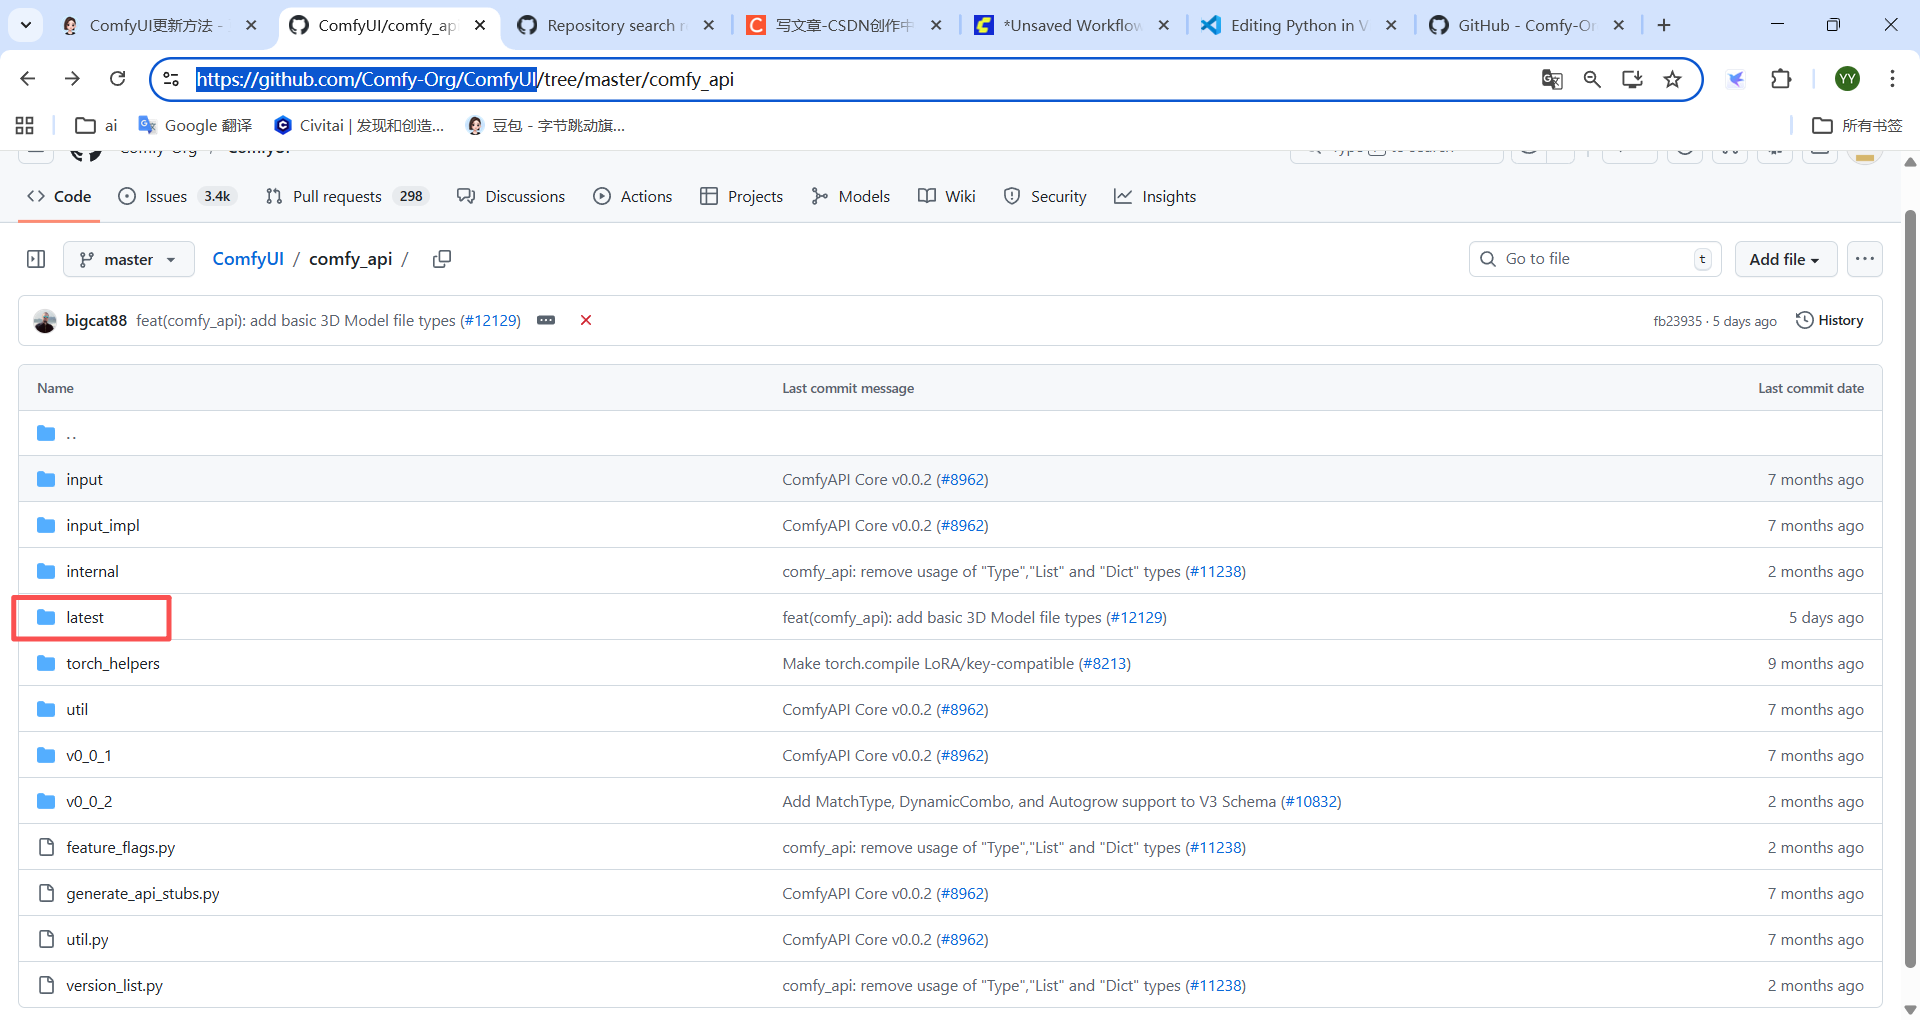The width and height of the screenshot is (1920, 1020).
Task: Open the Models tab
Action: pos(850,196)
